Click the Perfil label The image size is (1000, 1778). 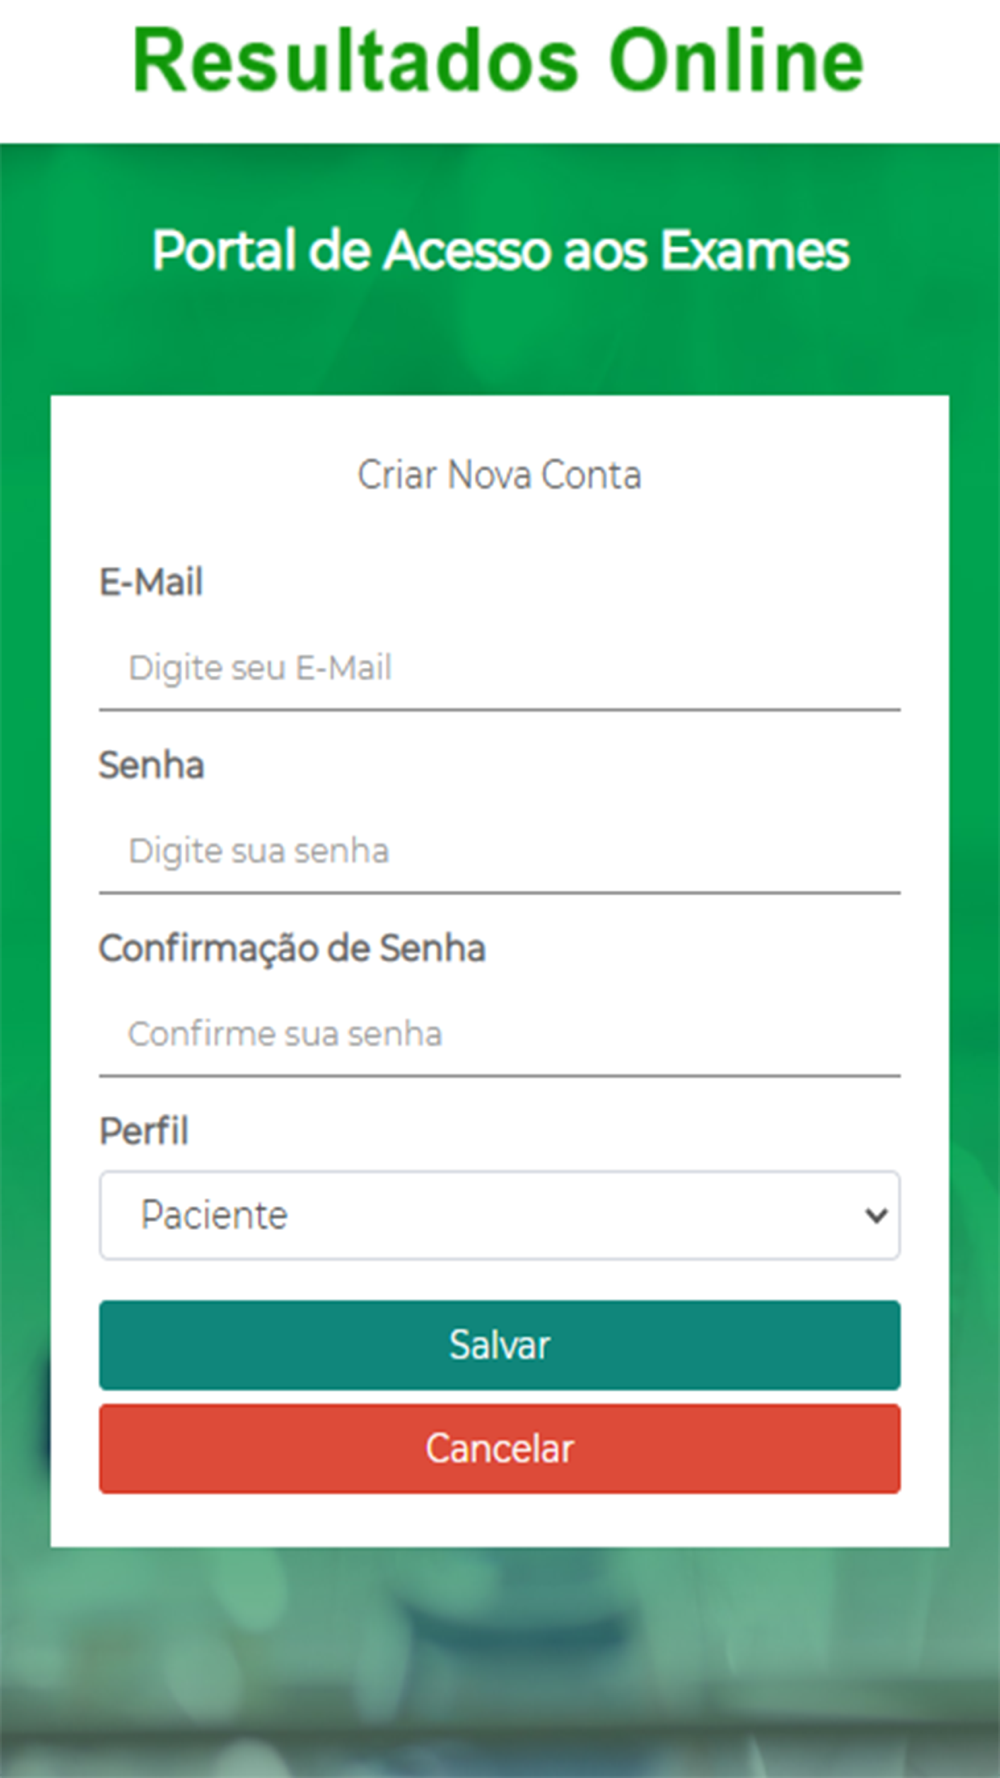point(144,1131)
